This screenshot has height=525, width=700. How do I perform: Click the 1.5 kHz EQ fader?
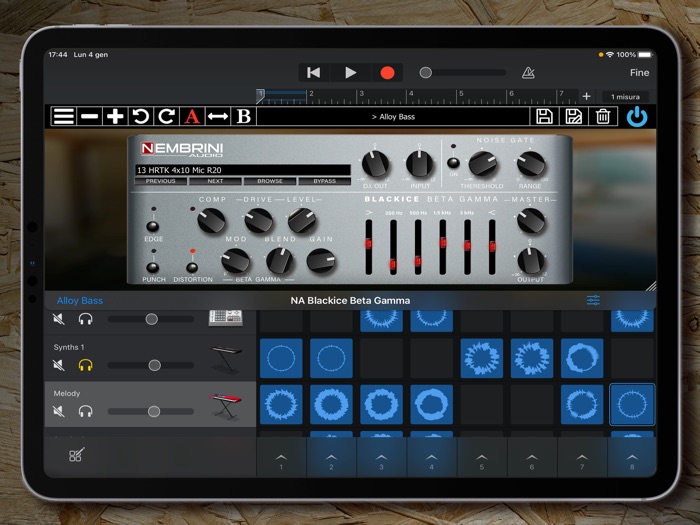pyautogui.click(x=442, y=247)
